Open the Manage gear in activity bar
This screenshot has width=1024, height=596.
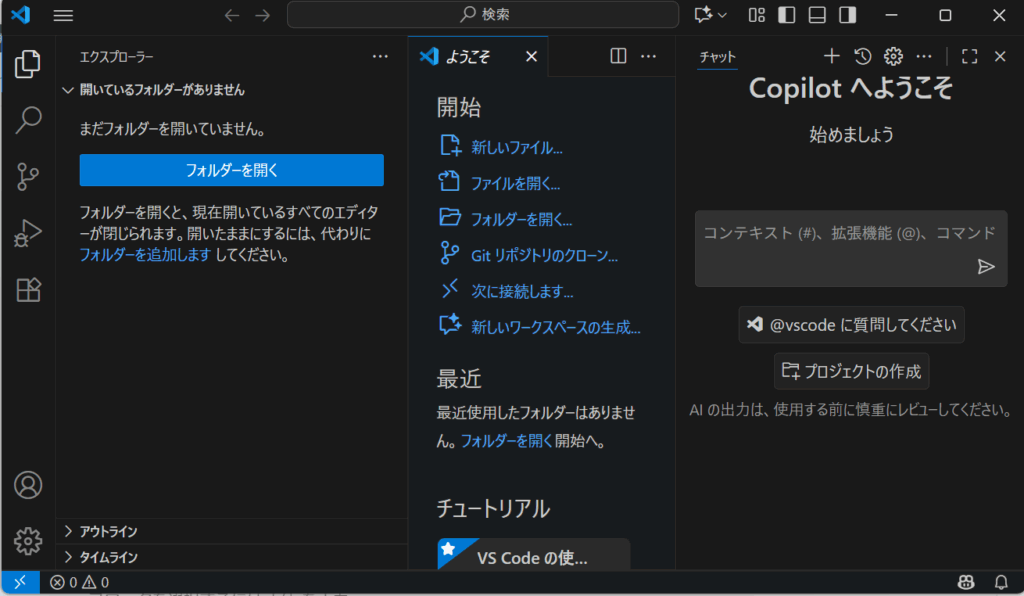[x=28, y=541]
